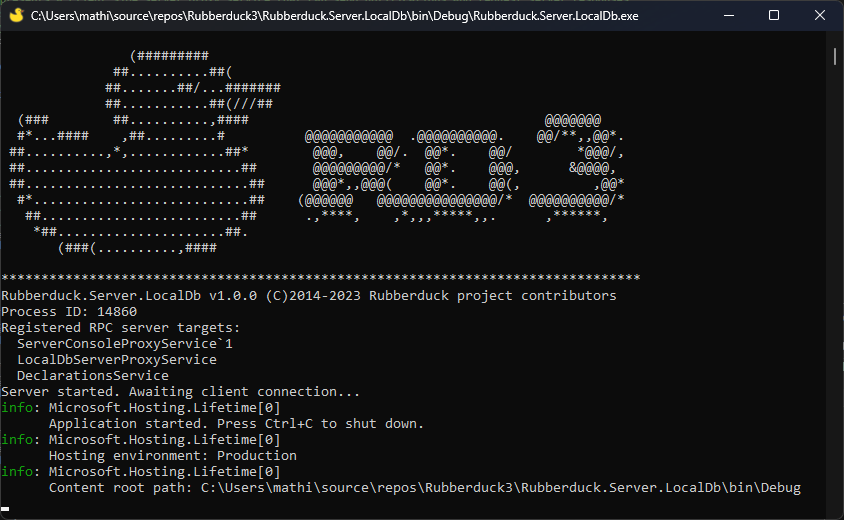Maximize the console window

pos(774,16)
